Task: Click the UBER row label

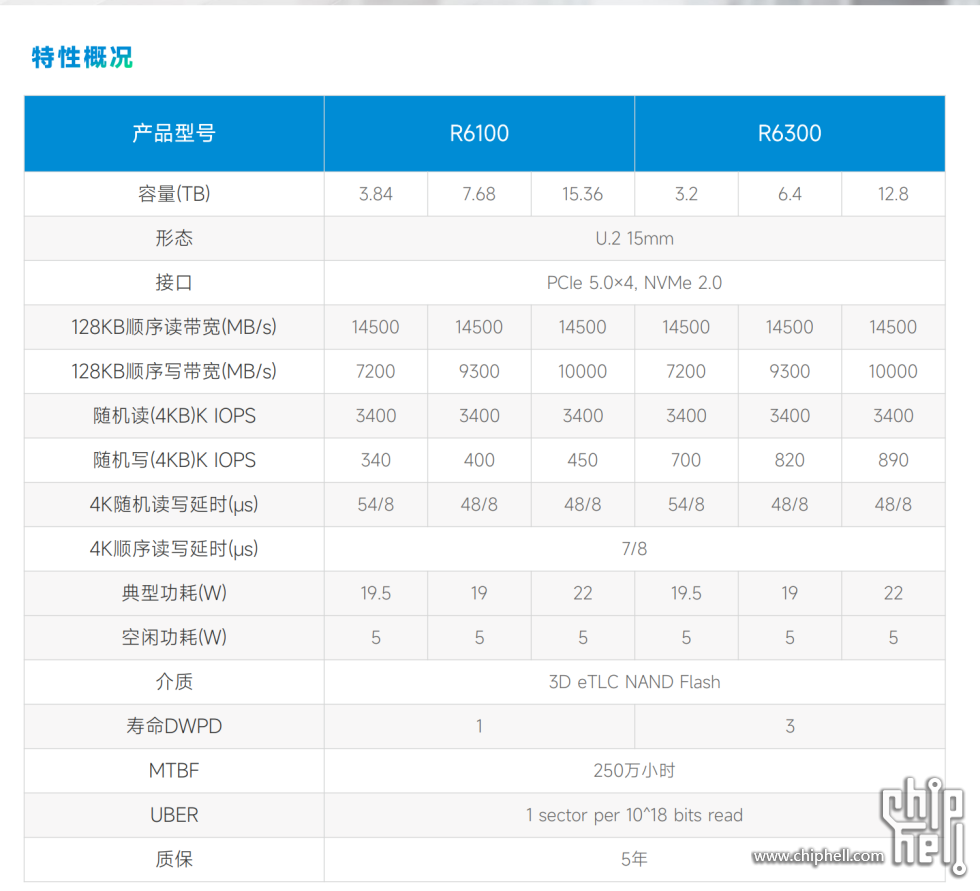Action: 174,815
